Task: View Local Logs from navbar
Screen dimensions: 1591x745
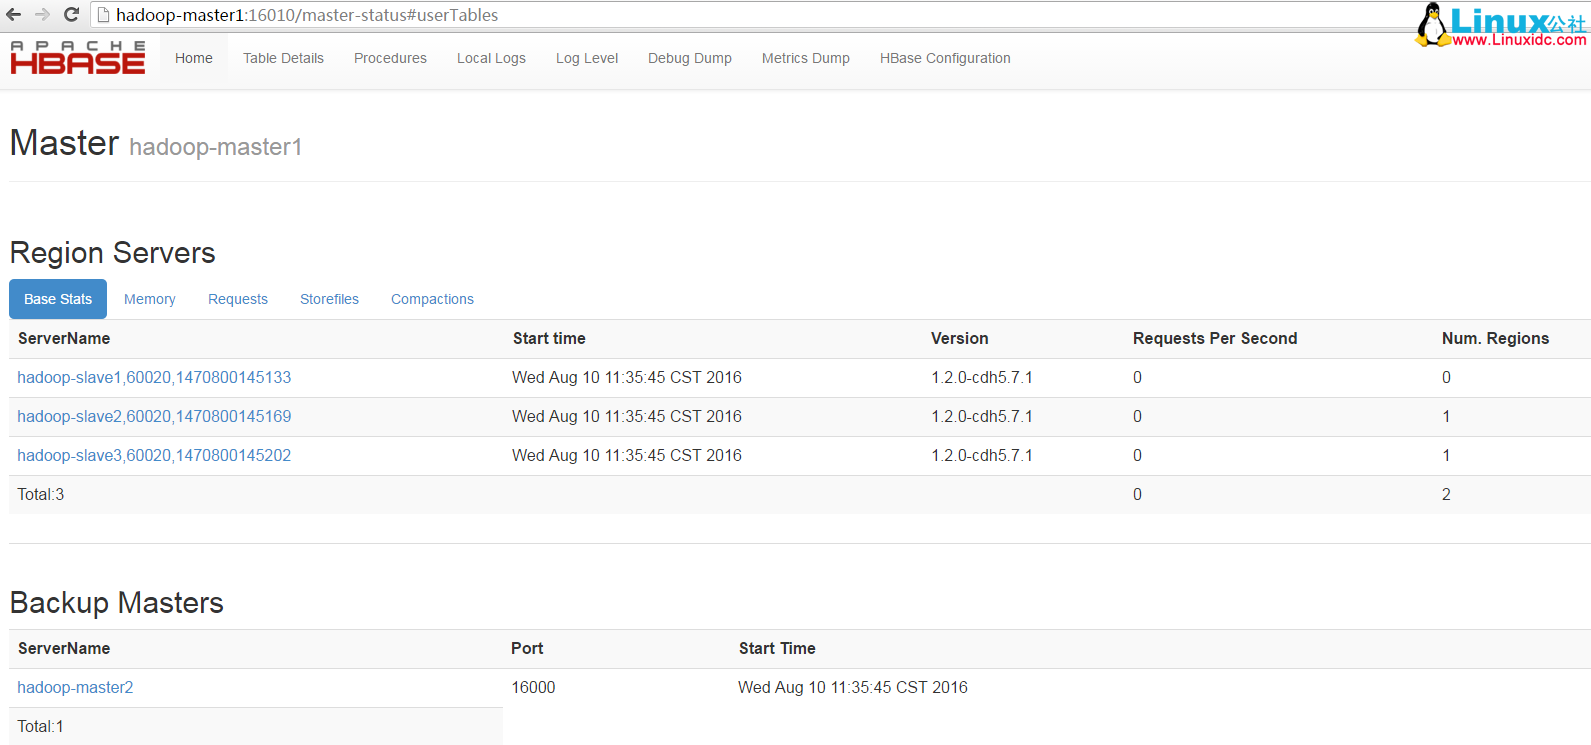Action: 491,58
